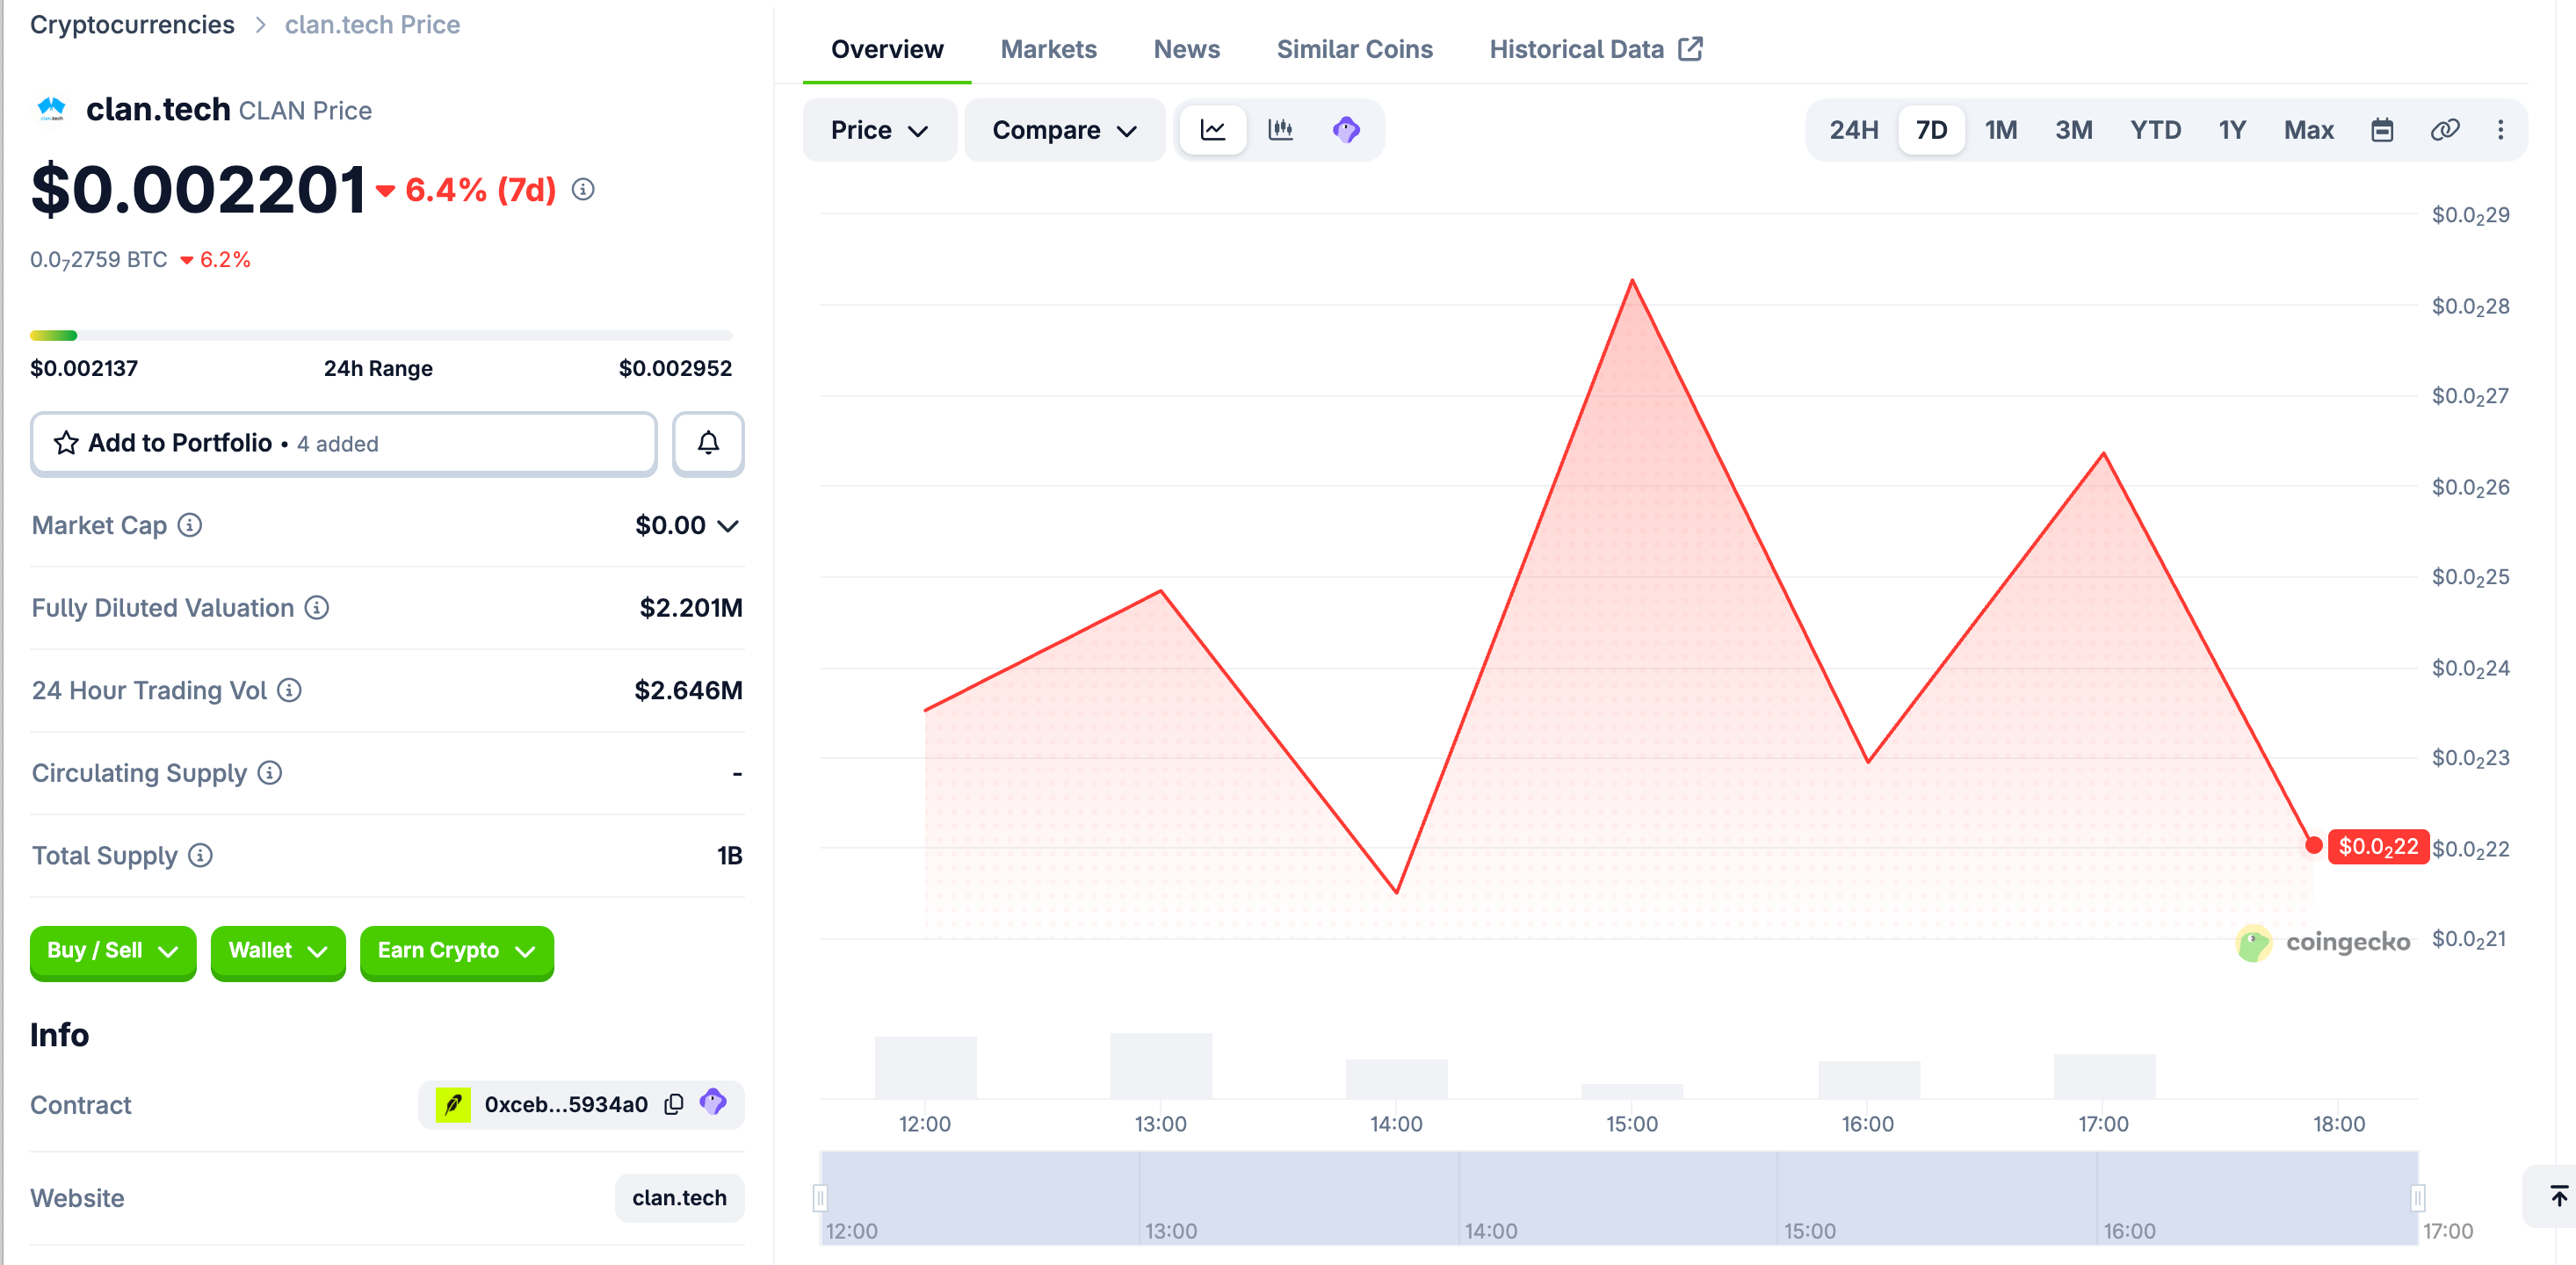Open the Price dropdown
Image resolution: width=2576 pixels, height=1265 pixels.
coord(879,130)
